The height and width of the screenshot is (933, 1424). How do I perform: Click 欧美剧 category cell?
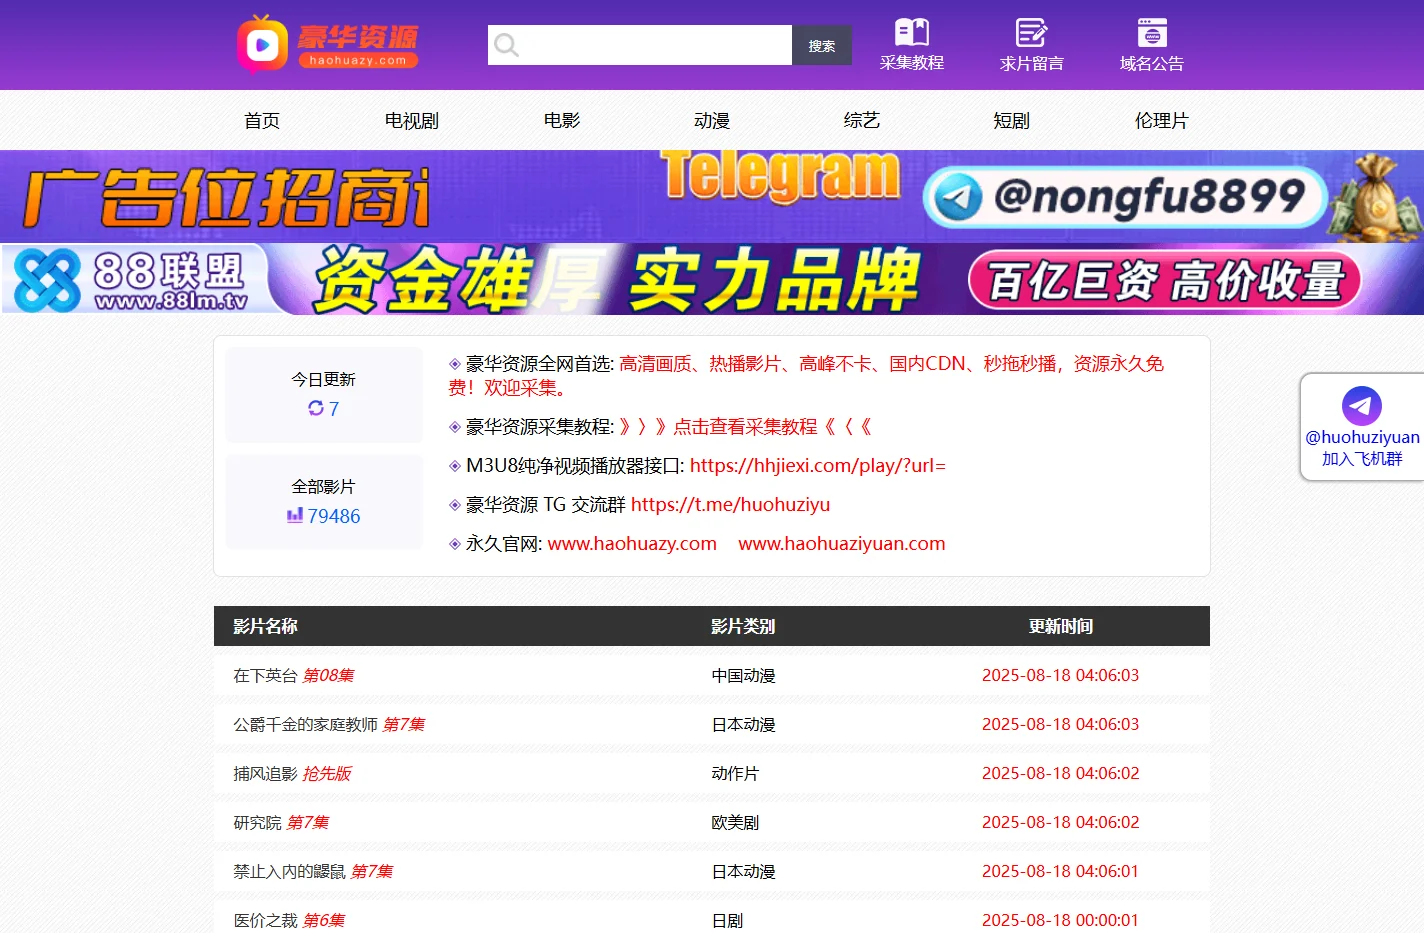tap(735, 822)
